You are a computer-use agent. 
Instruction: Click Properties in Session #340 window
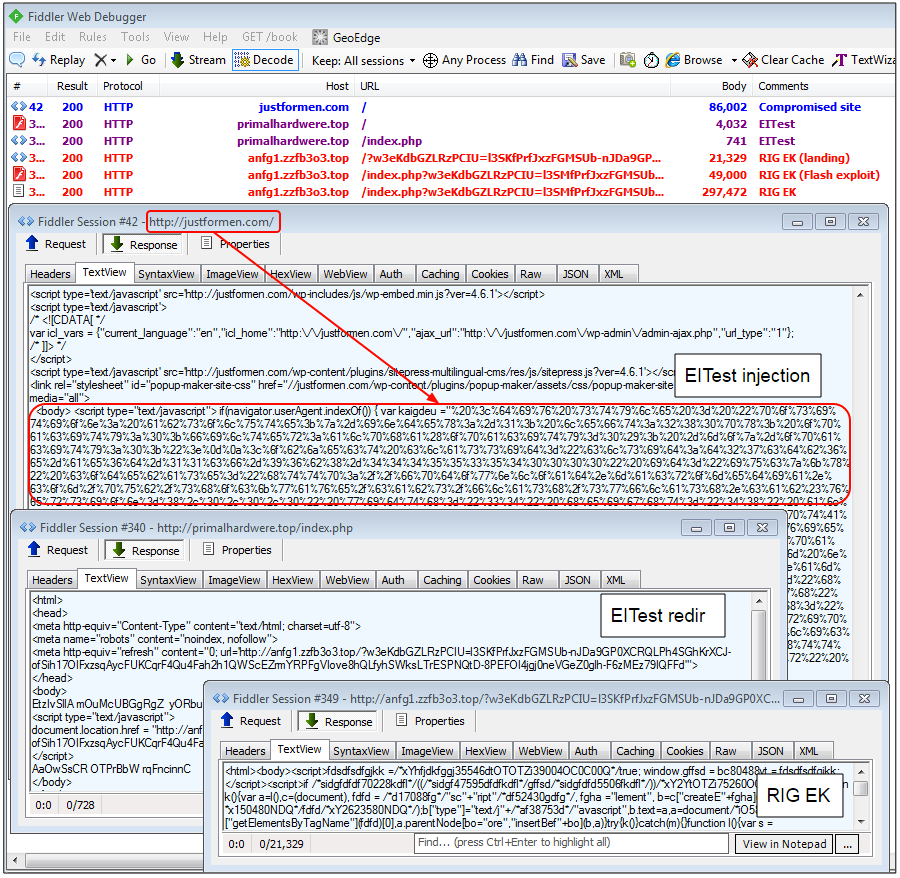pyautogui.click(x=238, y=550)
